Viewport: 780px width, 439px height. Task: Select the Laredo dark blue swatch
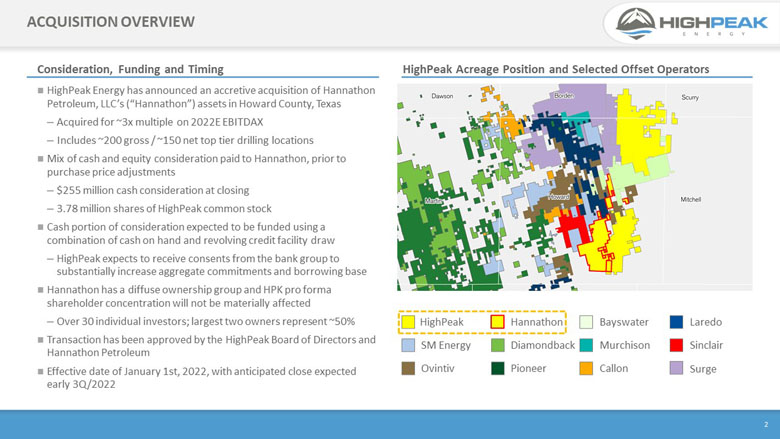tap(676, 322)
